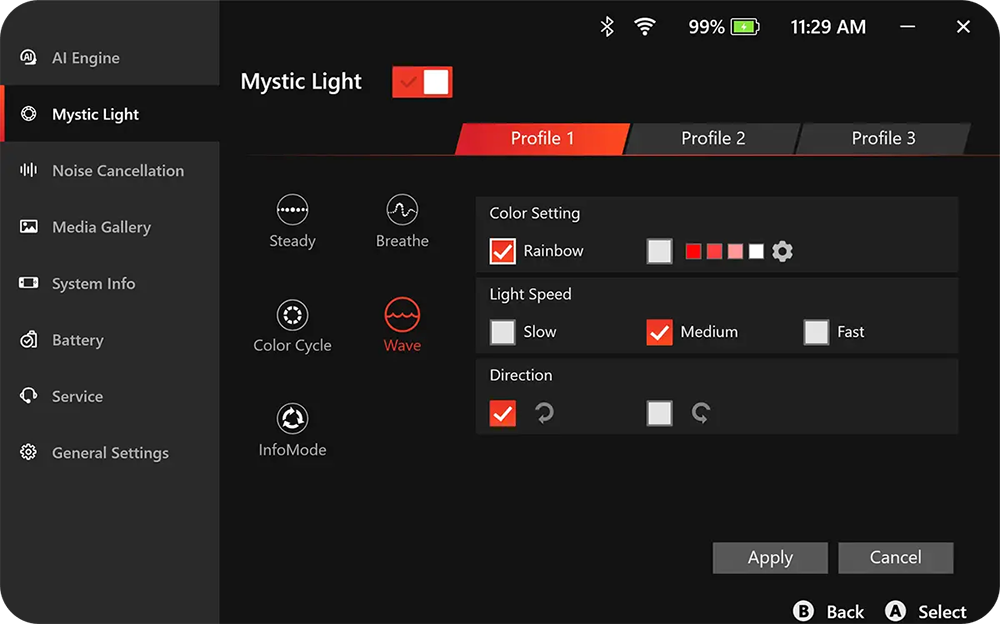Open the AI Engine sidebar icon

point(28,57)
